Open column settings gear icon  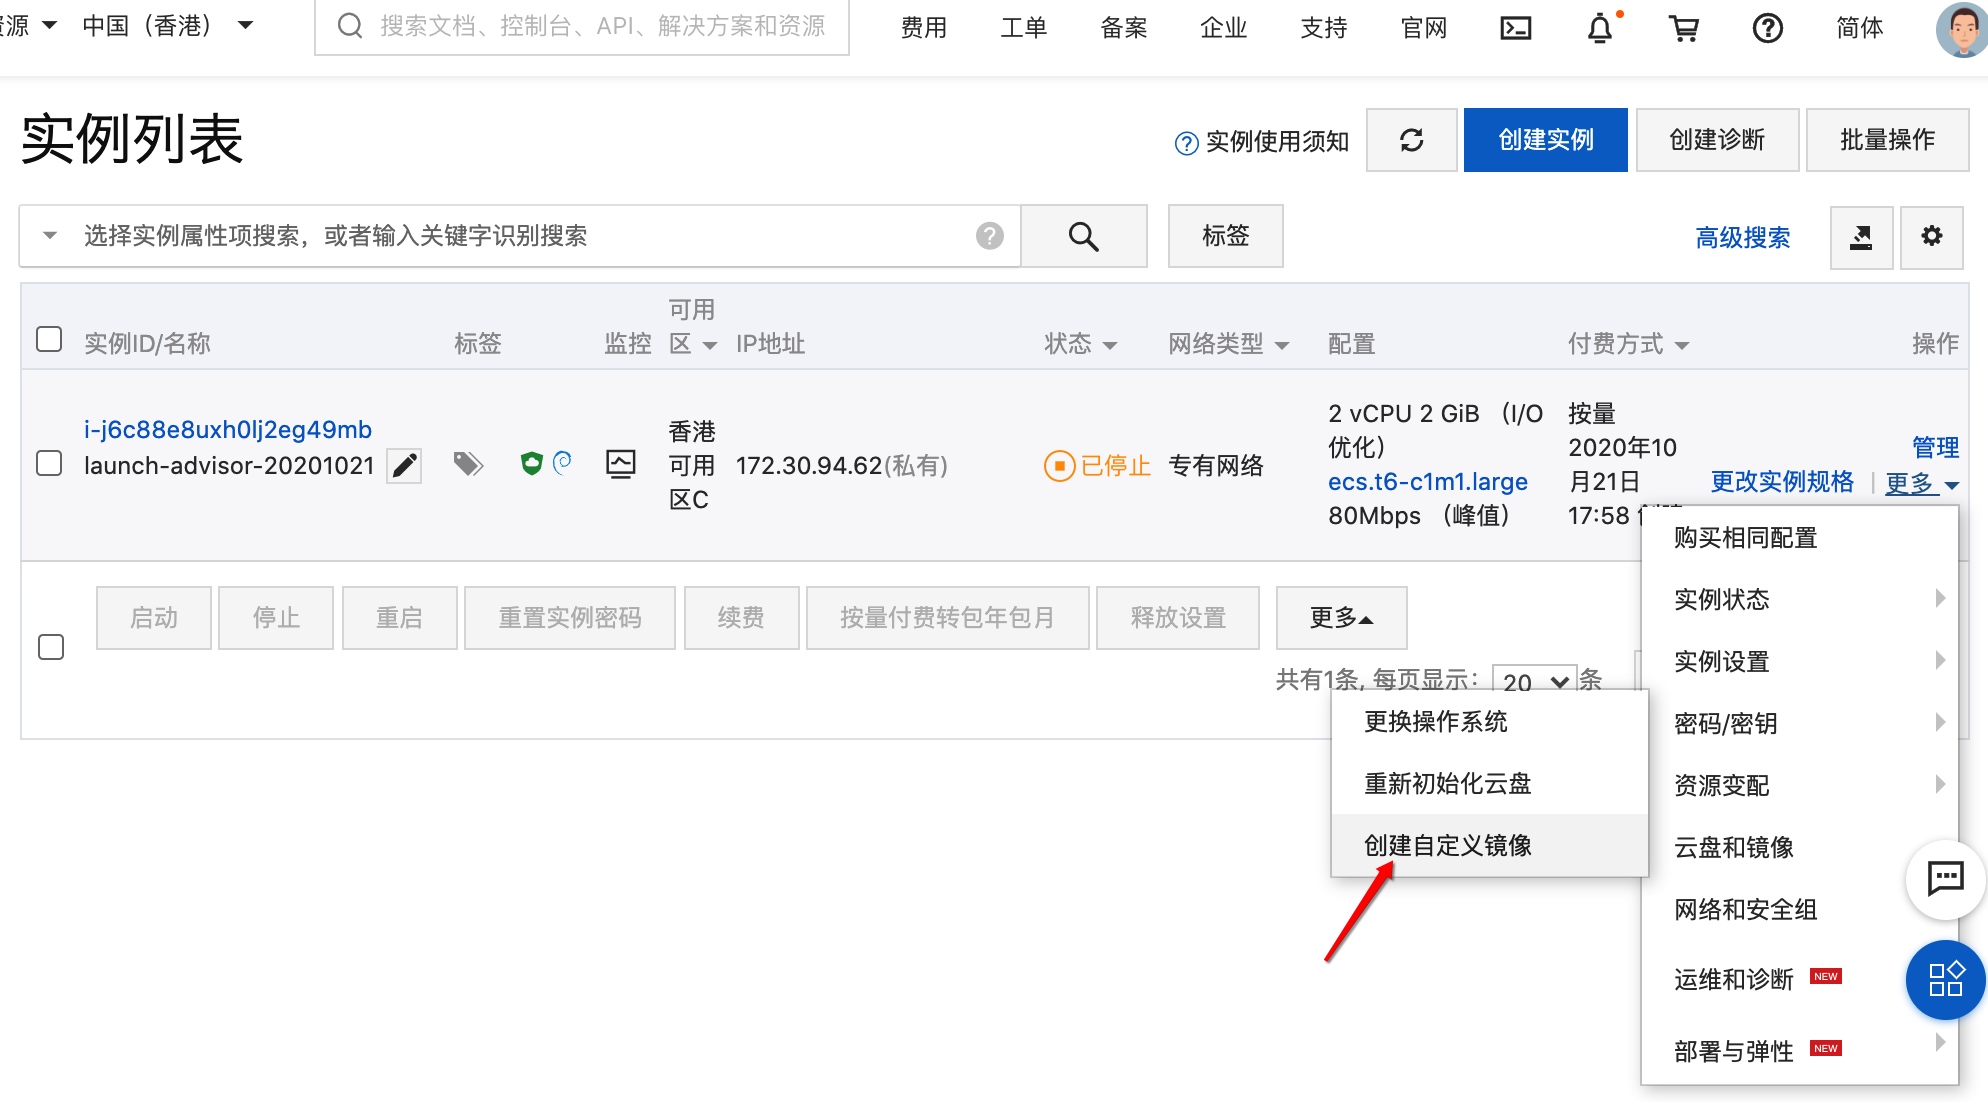[x=1932, y=237]
